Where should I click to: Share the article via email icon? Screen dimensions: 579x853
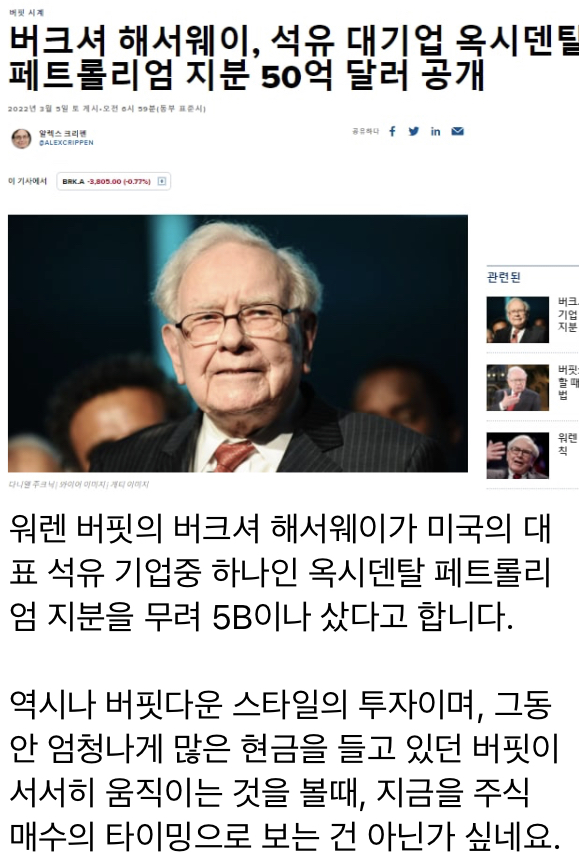tap(458, 131)
